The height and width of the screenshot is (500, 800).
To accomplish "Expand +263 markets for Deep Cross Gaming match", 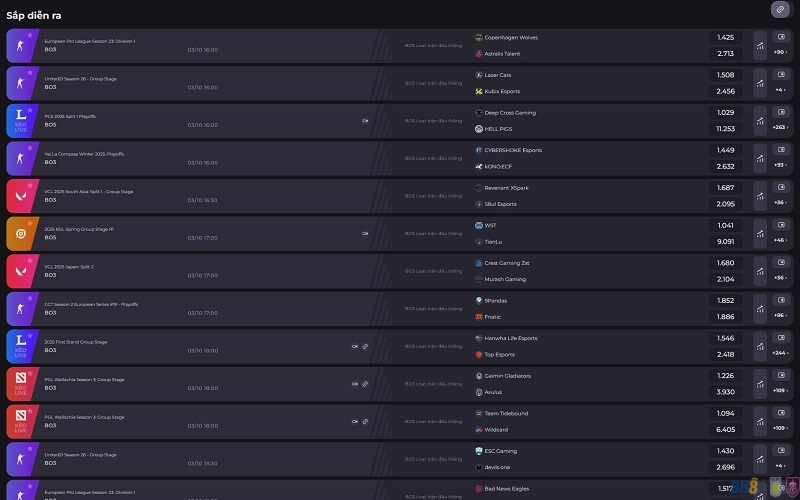I will click(x=780, y=128).
